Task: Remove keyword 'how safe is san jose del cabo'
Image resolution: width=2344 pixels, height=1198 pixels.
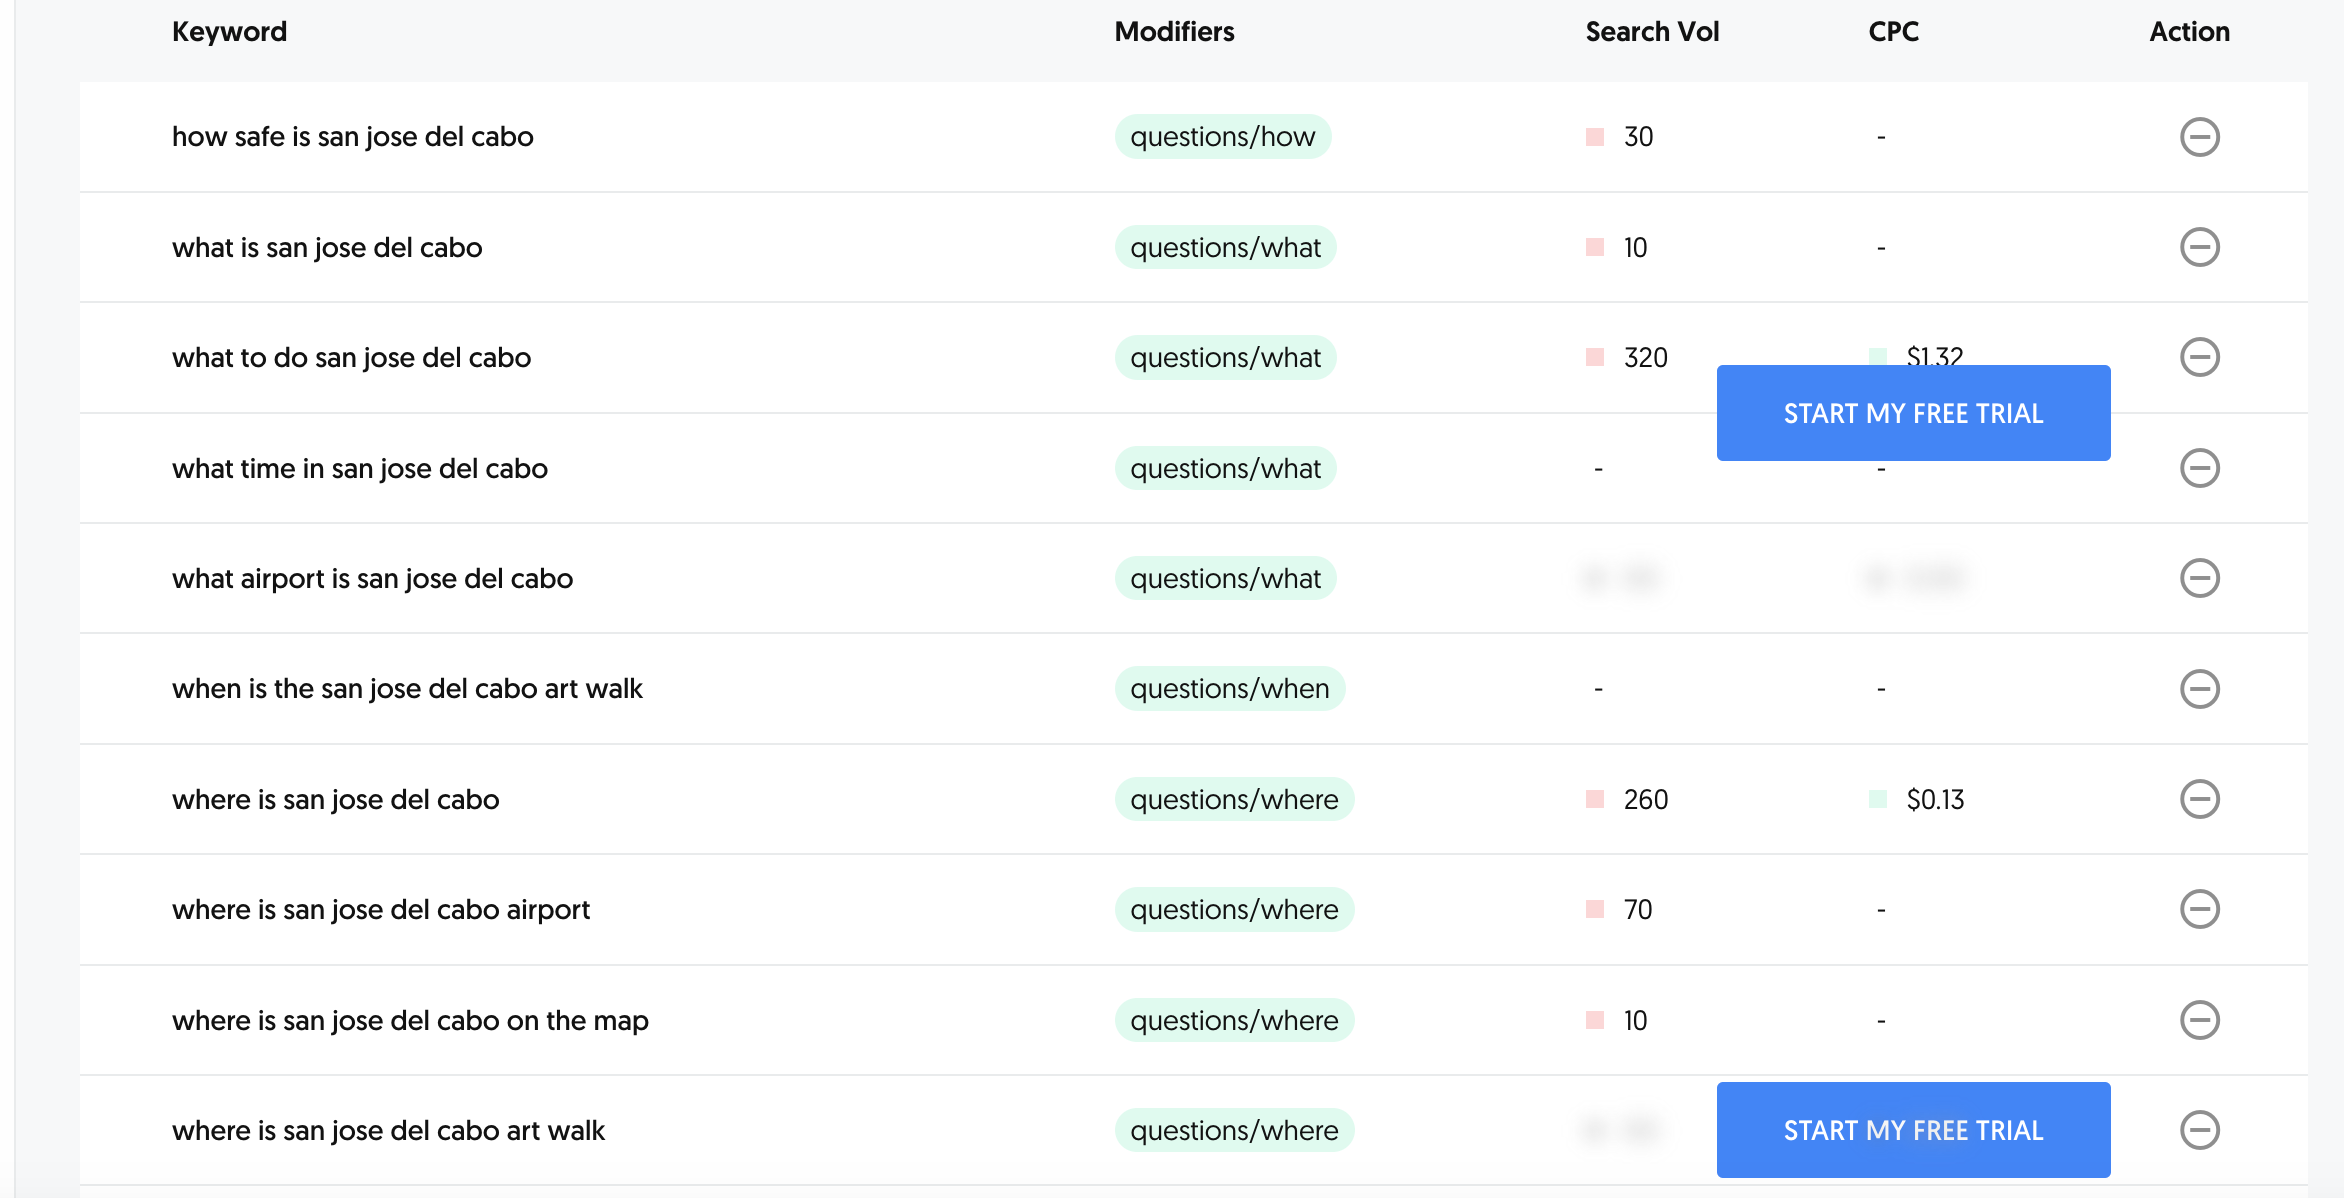Action: click(x=2199, y=137)
